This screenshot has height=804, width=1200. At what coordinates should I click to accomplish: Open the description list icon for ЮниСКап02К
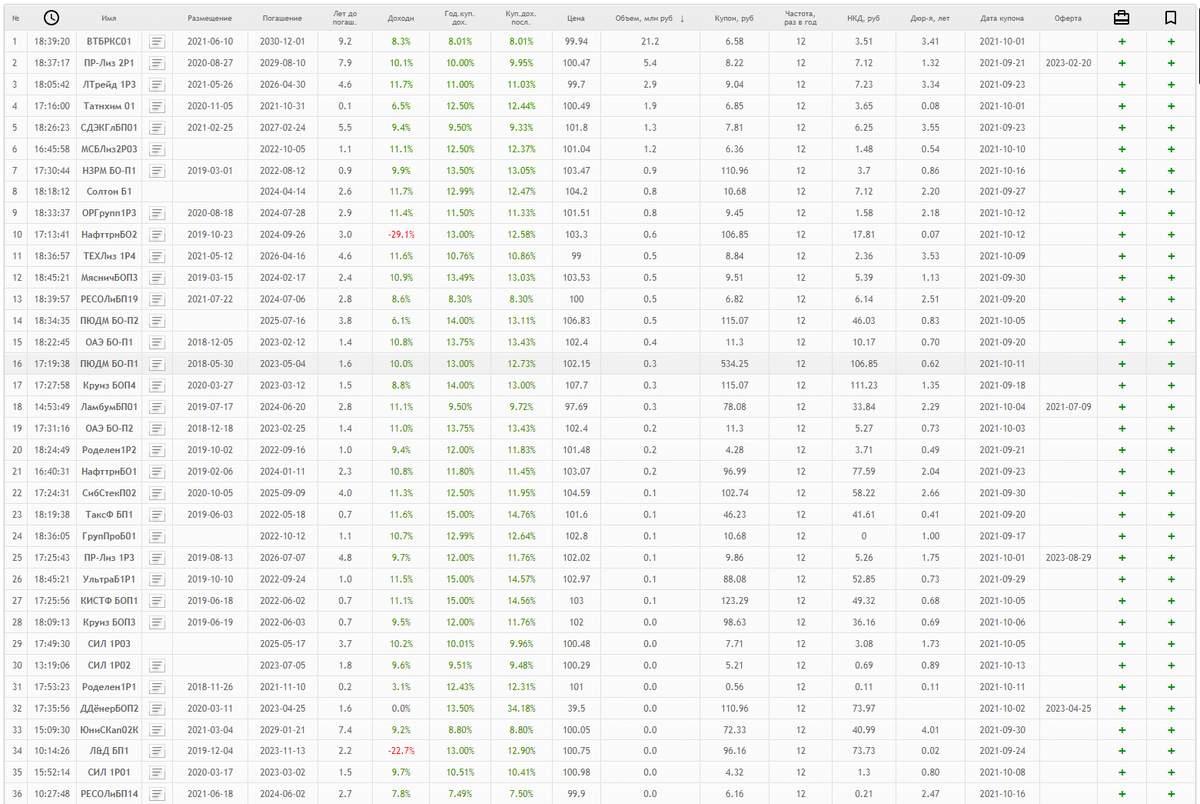157,728
